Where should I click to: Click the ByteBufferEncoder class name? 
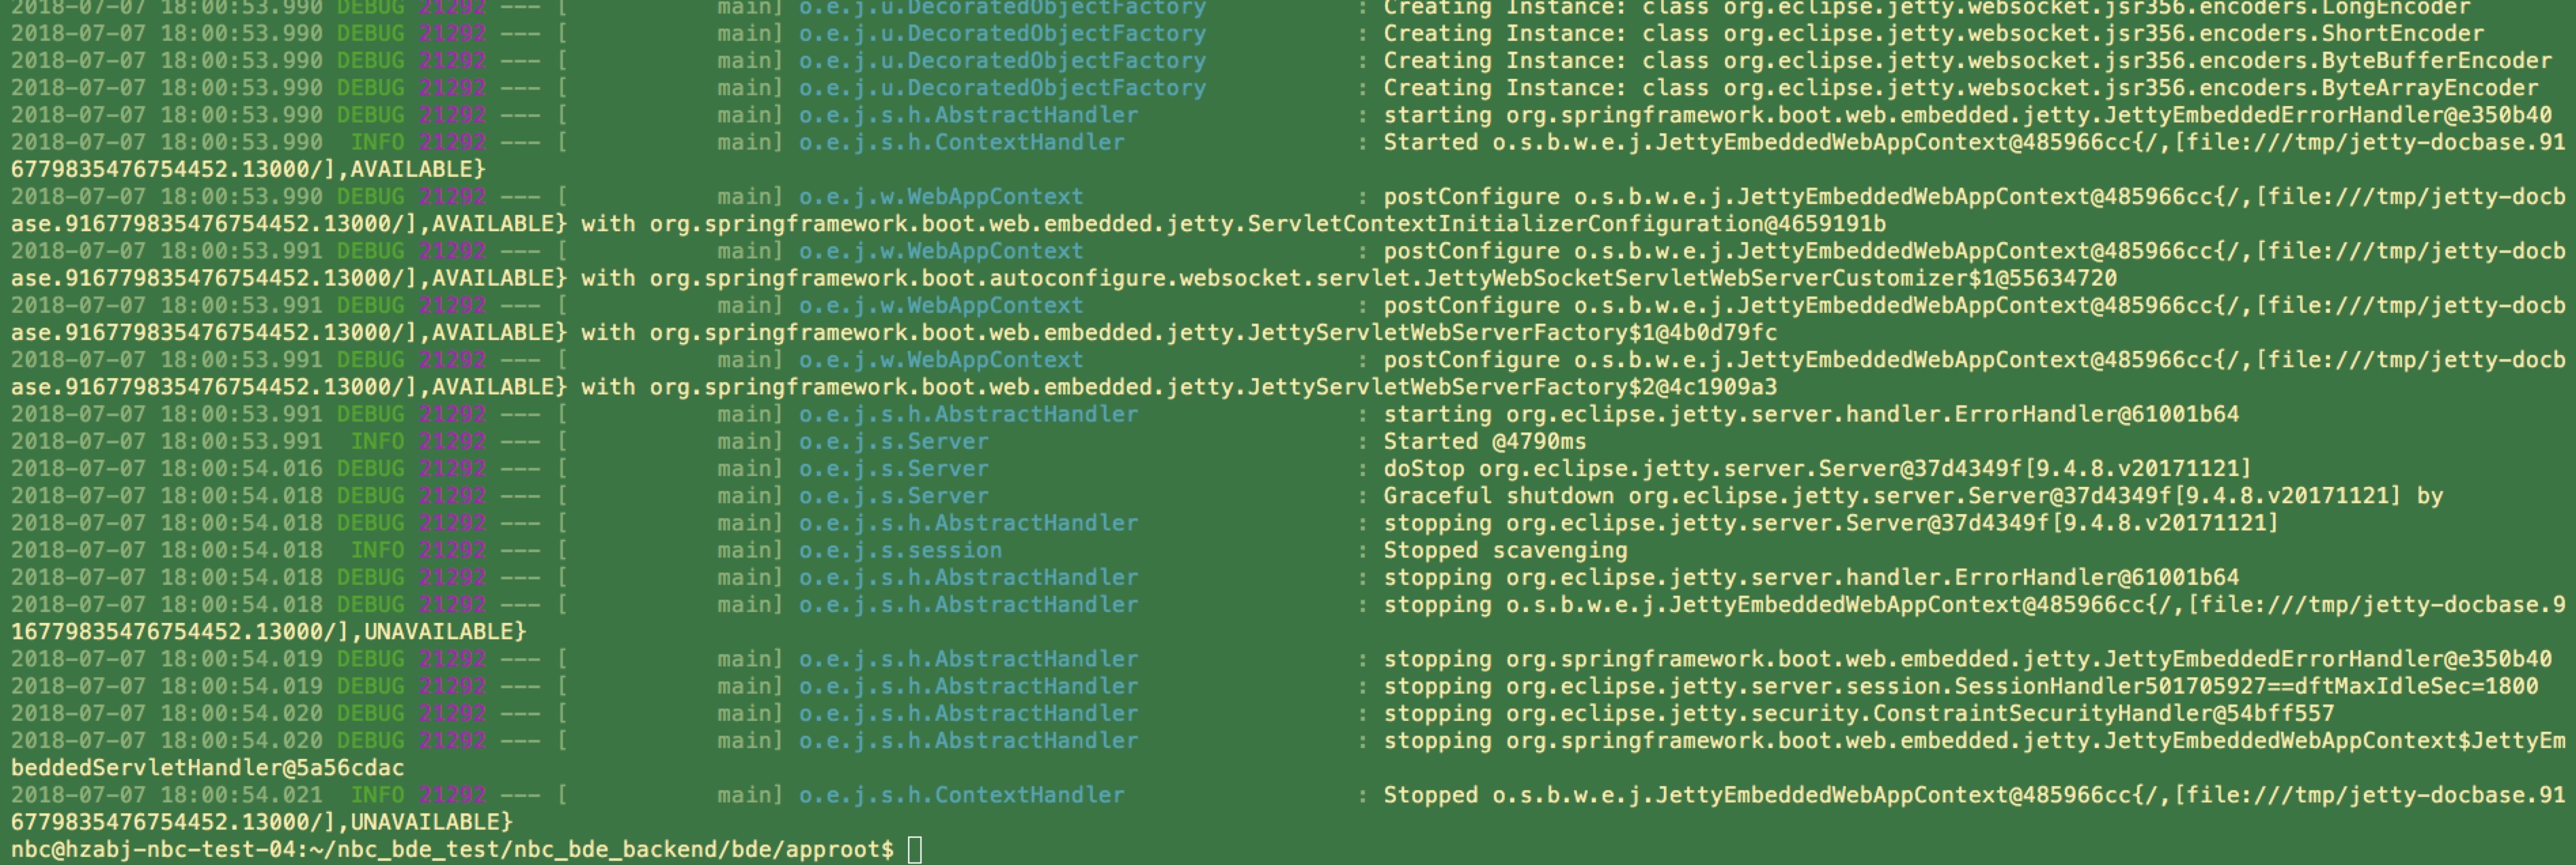pyautogui.click(x=2435, y=60)
